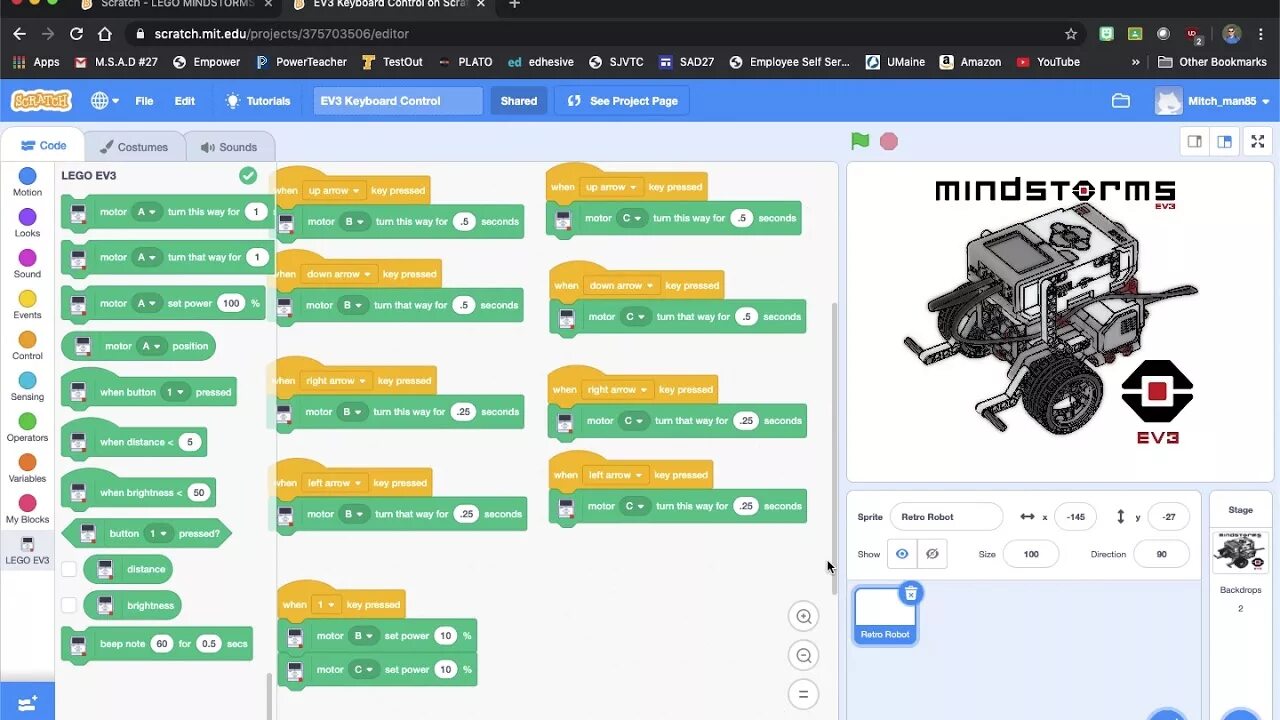Open motor C dropdown under left arrow script

pos(635,506)
